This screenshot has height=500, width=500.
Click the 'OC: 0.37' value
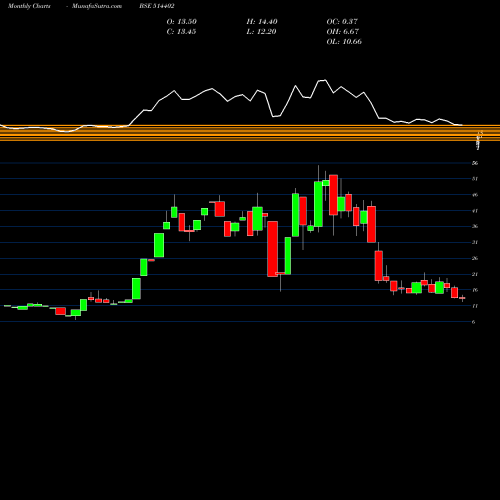click(x=342, y=22)
